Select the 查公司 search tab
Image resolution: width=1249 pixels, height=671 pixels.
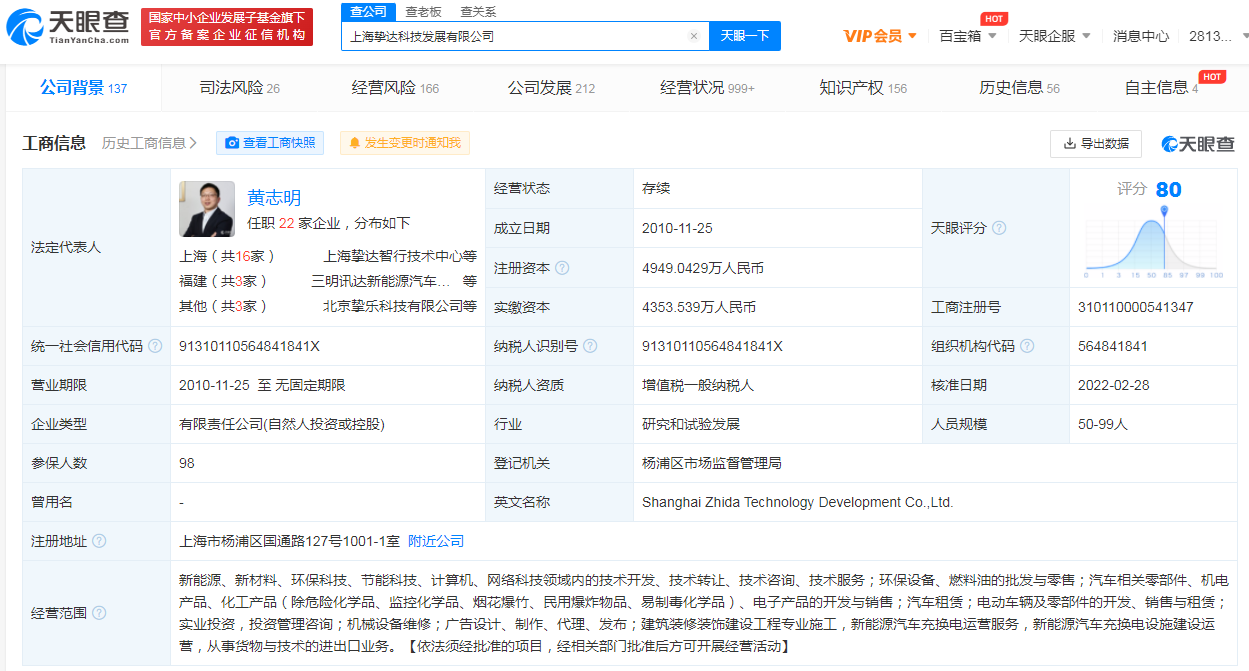click(366, 11)
